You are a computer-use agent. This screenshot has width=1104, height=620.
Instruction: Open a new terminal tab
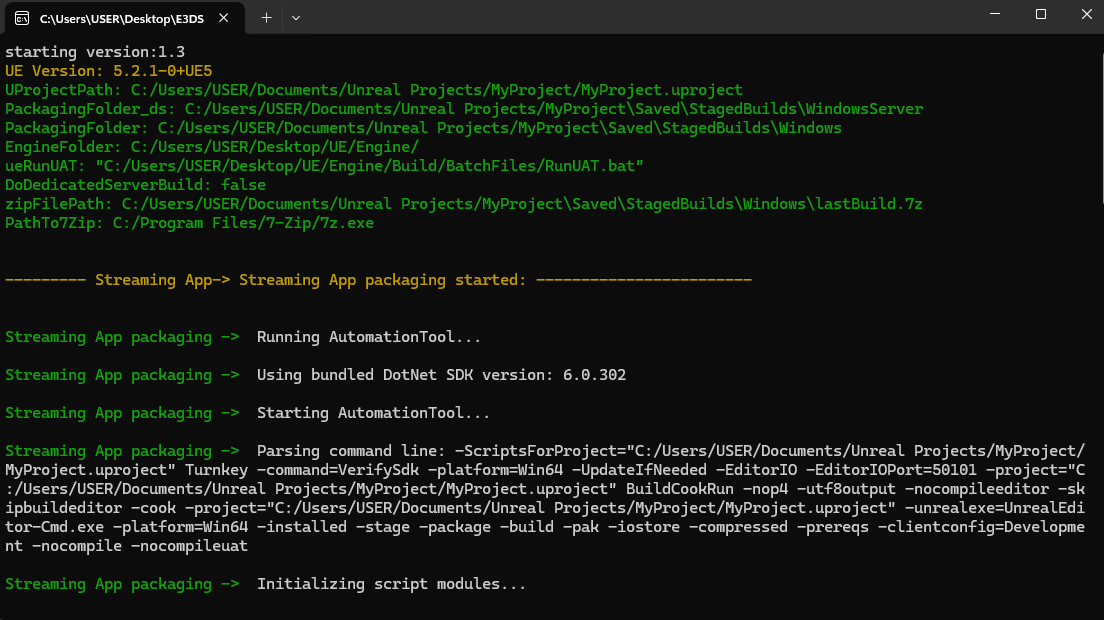[x=266, y=18]
